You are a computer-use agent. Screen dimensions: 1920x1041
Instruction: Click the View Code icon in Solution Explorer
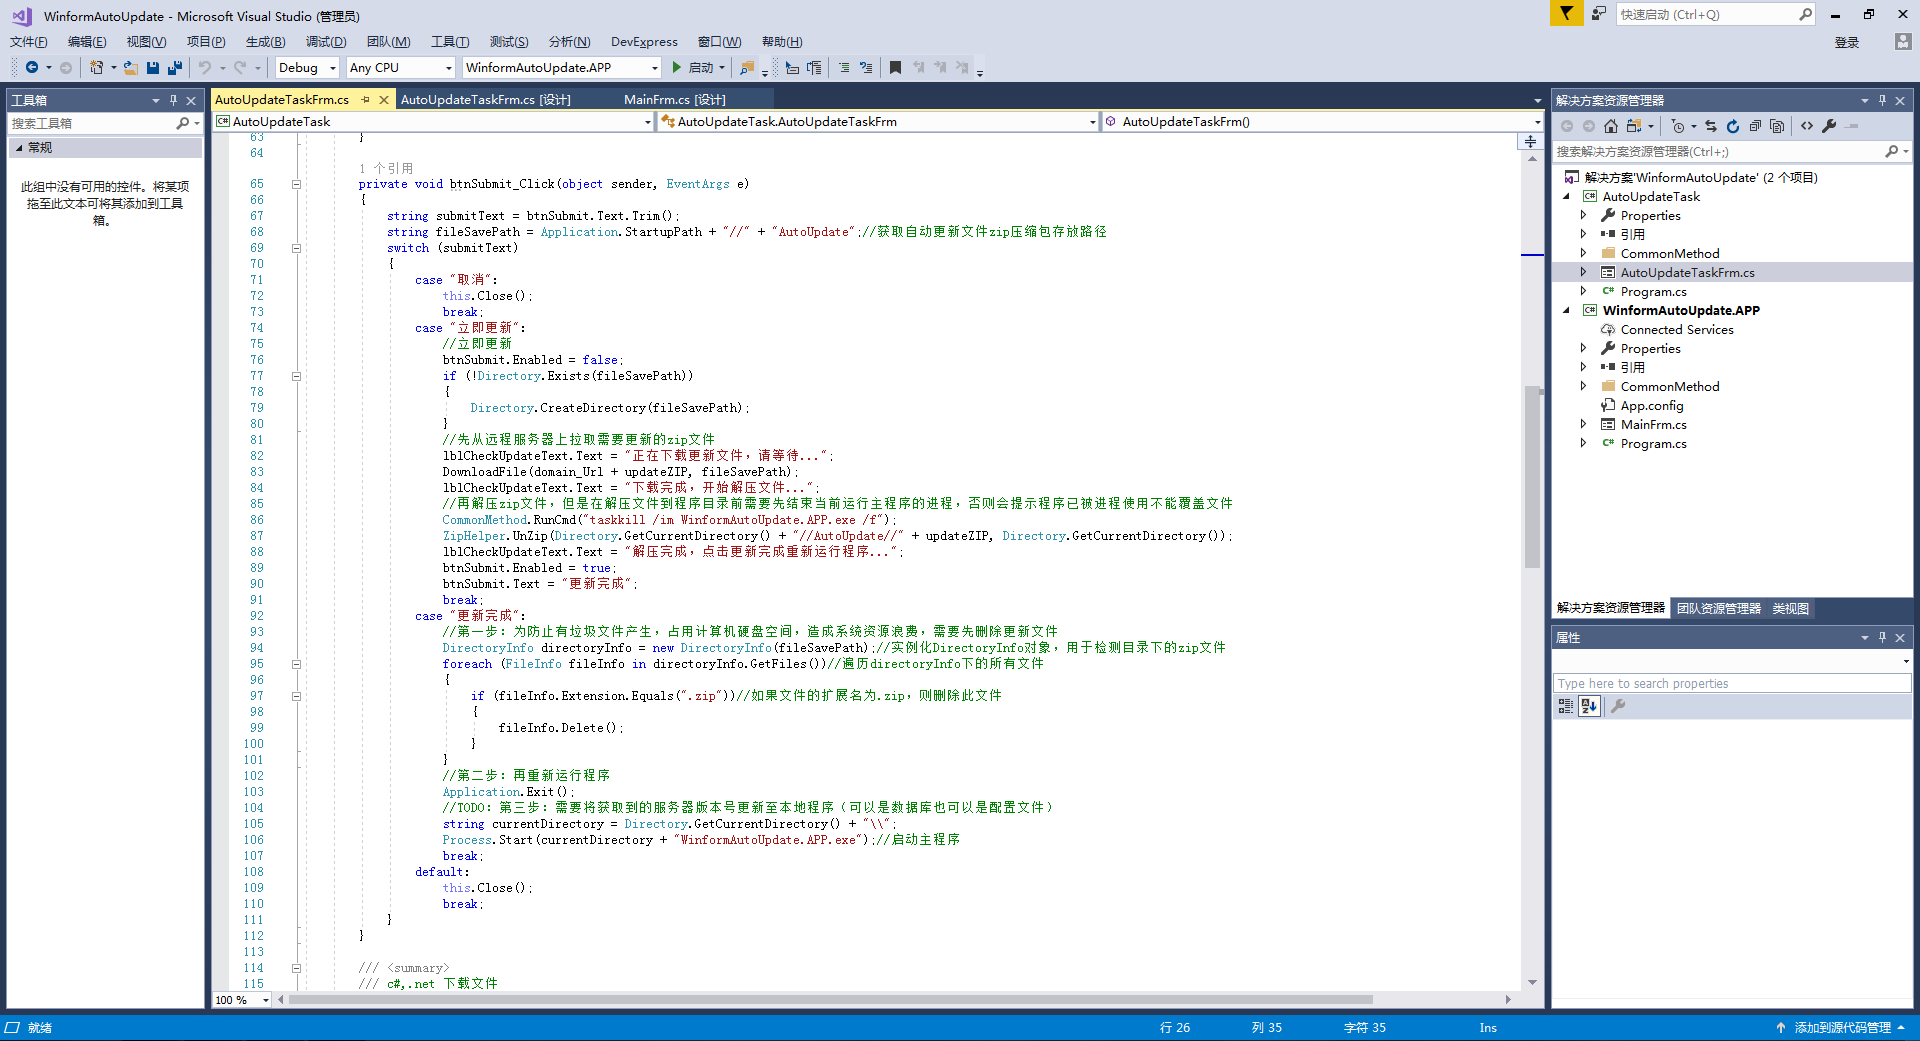pyautogui.click(x=1807, y=126)
